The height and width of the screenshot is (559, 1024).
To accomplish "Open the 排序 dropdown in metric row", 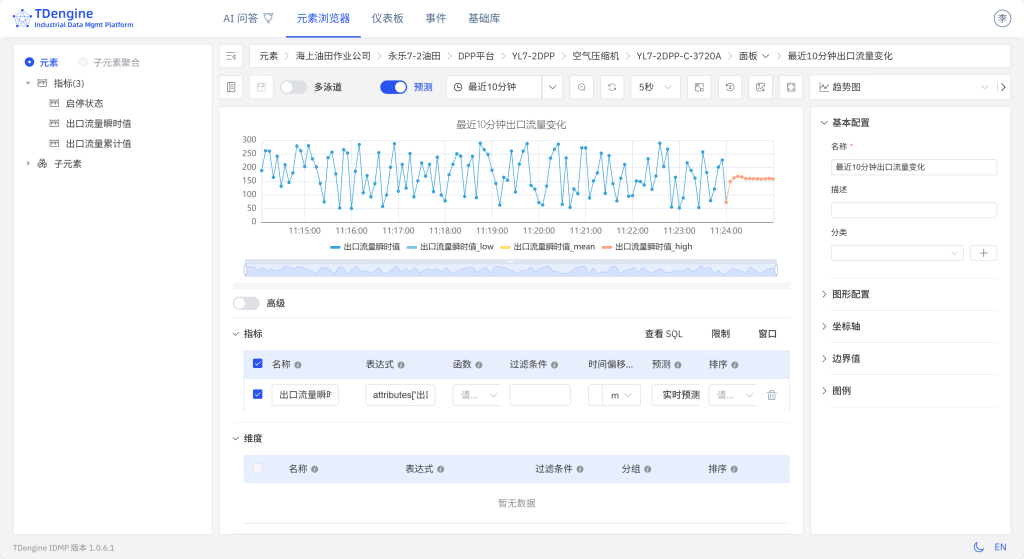I will [x=733, y=394].
